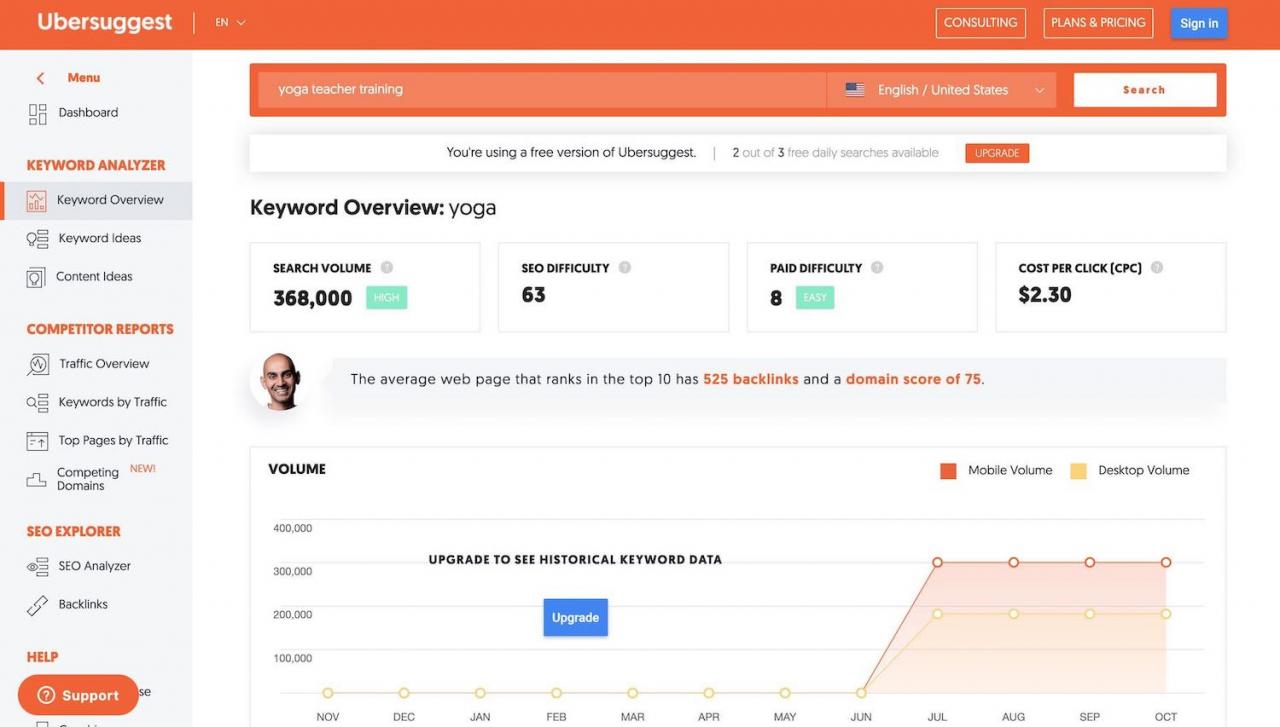Open PLANS & PRICING
1280x727 pixels.
coord(1098,23)
